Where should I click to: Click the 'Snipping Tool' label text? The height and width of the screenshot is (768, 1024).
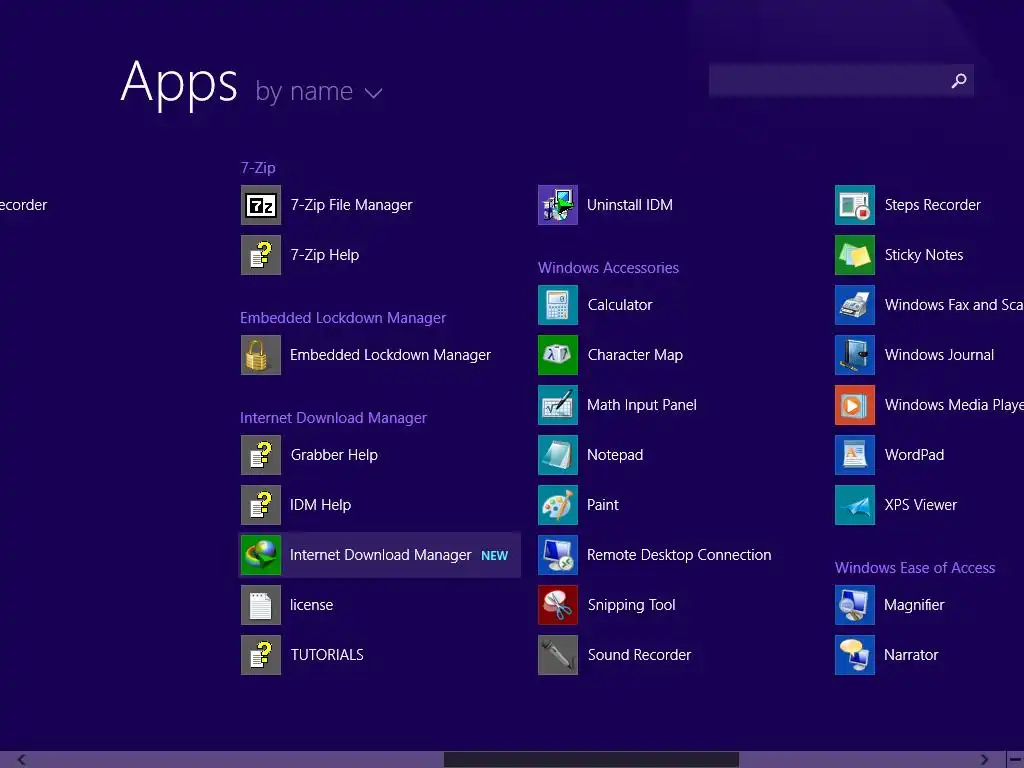click(632, 605)
